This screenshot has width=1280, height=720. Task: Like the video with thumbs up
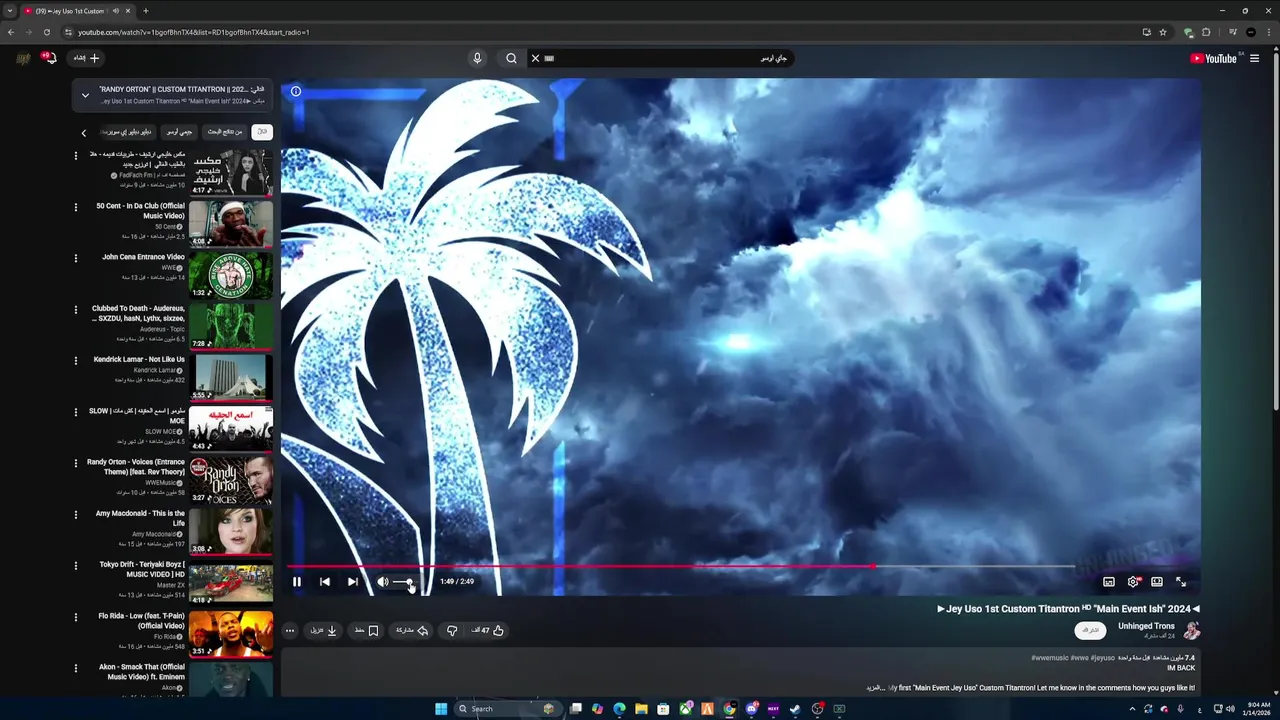[x=488, y=630]
